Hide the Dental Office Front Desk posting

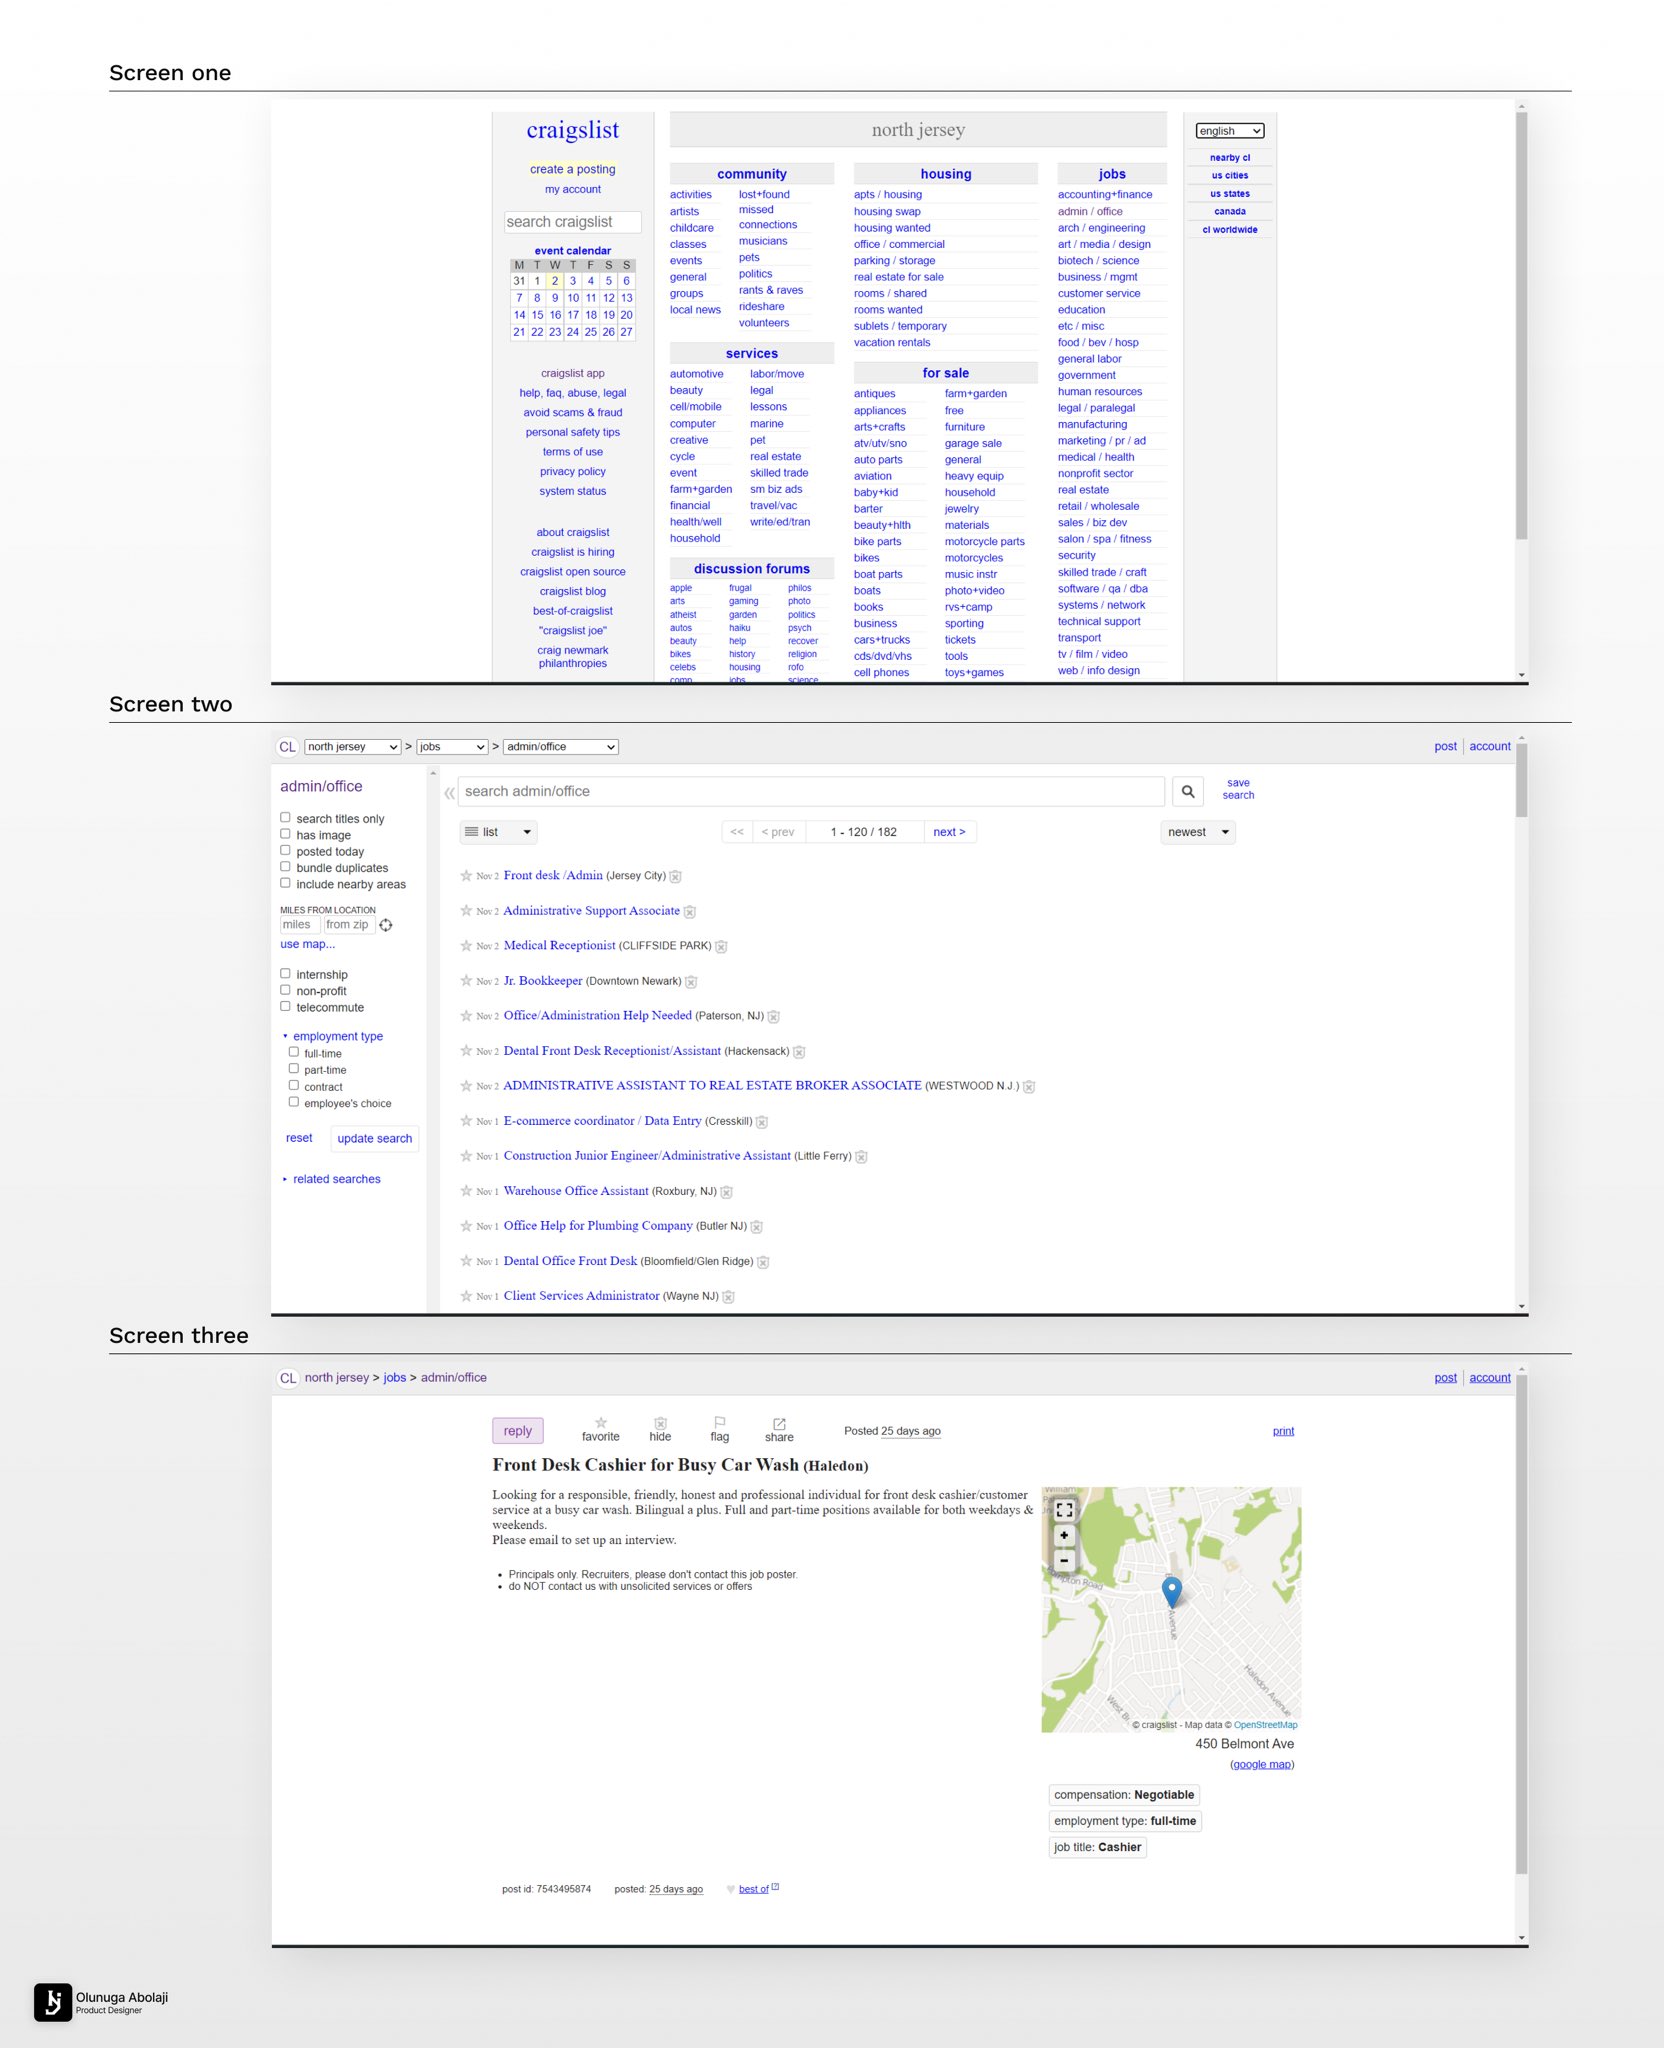coord(763,1262)
